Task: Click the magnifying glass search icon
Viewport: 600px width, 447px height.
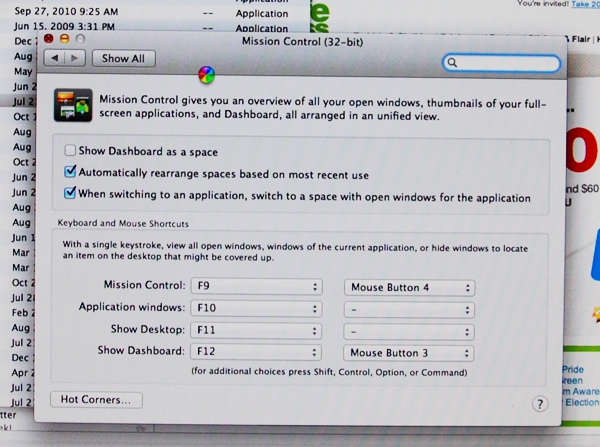Action: point(452,63)
